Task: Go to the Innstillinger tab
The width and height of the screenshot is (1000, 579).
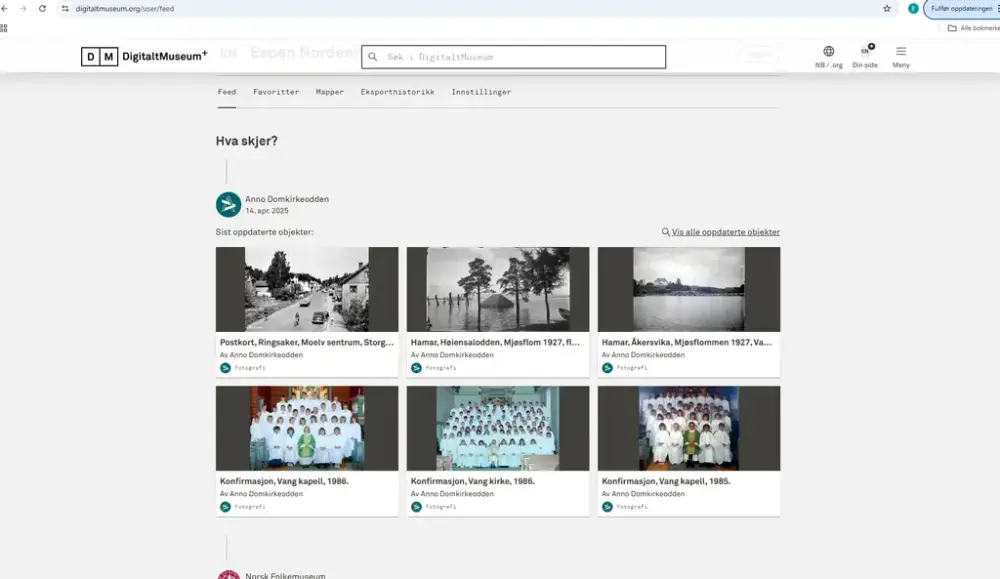Action: 481,92
